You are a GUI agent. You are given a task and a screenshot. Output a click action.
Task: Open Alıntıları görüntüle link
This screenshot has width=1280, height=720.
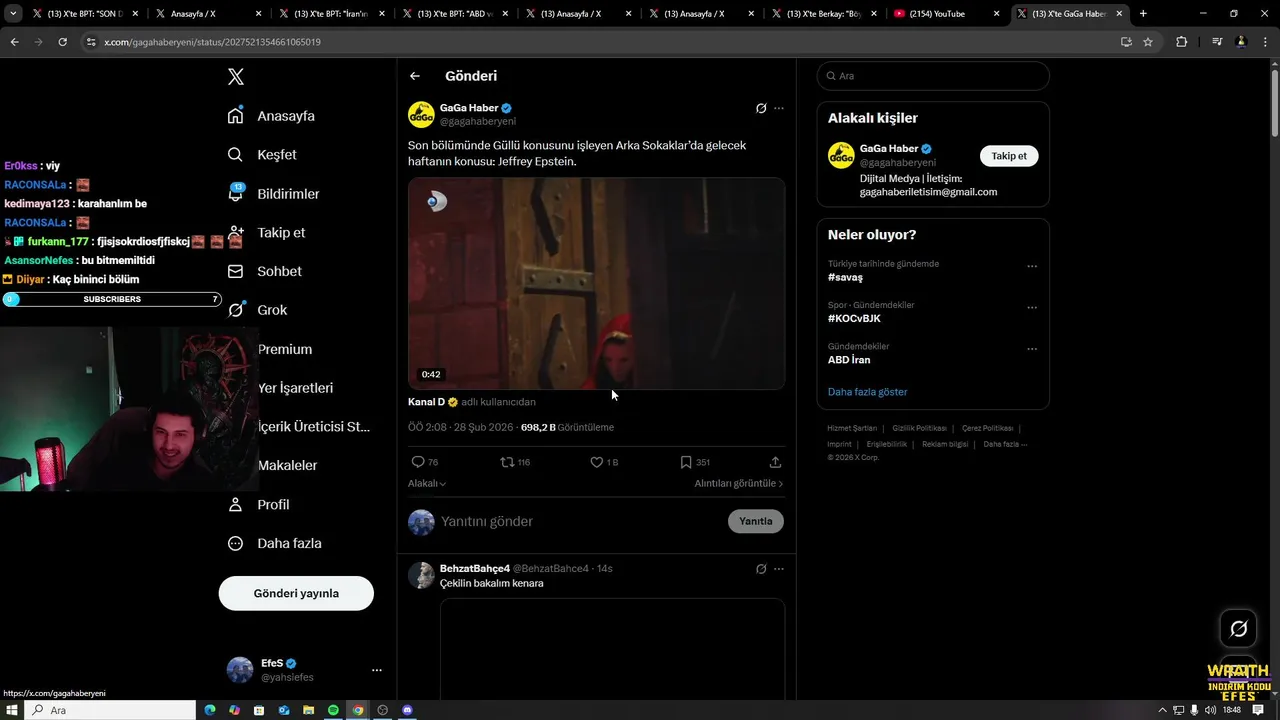[x=739, y=484]
